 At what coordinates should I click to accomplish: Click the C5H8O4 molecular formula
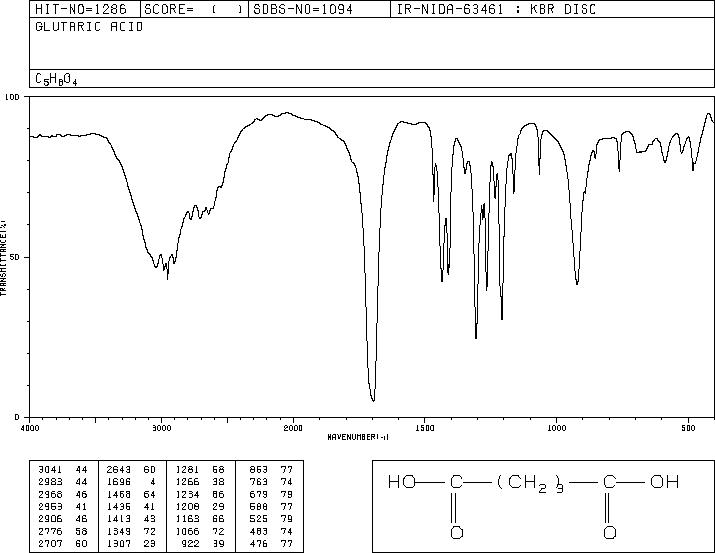pyautogui.click(x=57, y=79)
